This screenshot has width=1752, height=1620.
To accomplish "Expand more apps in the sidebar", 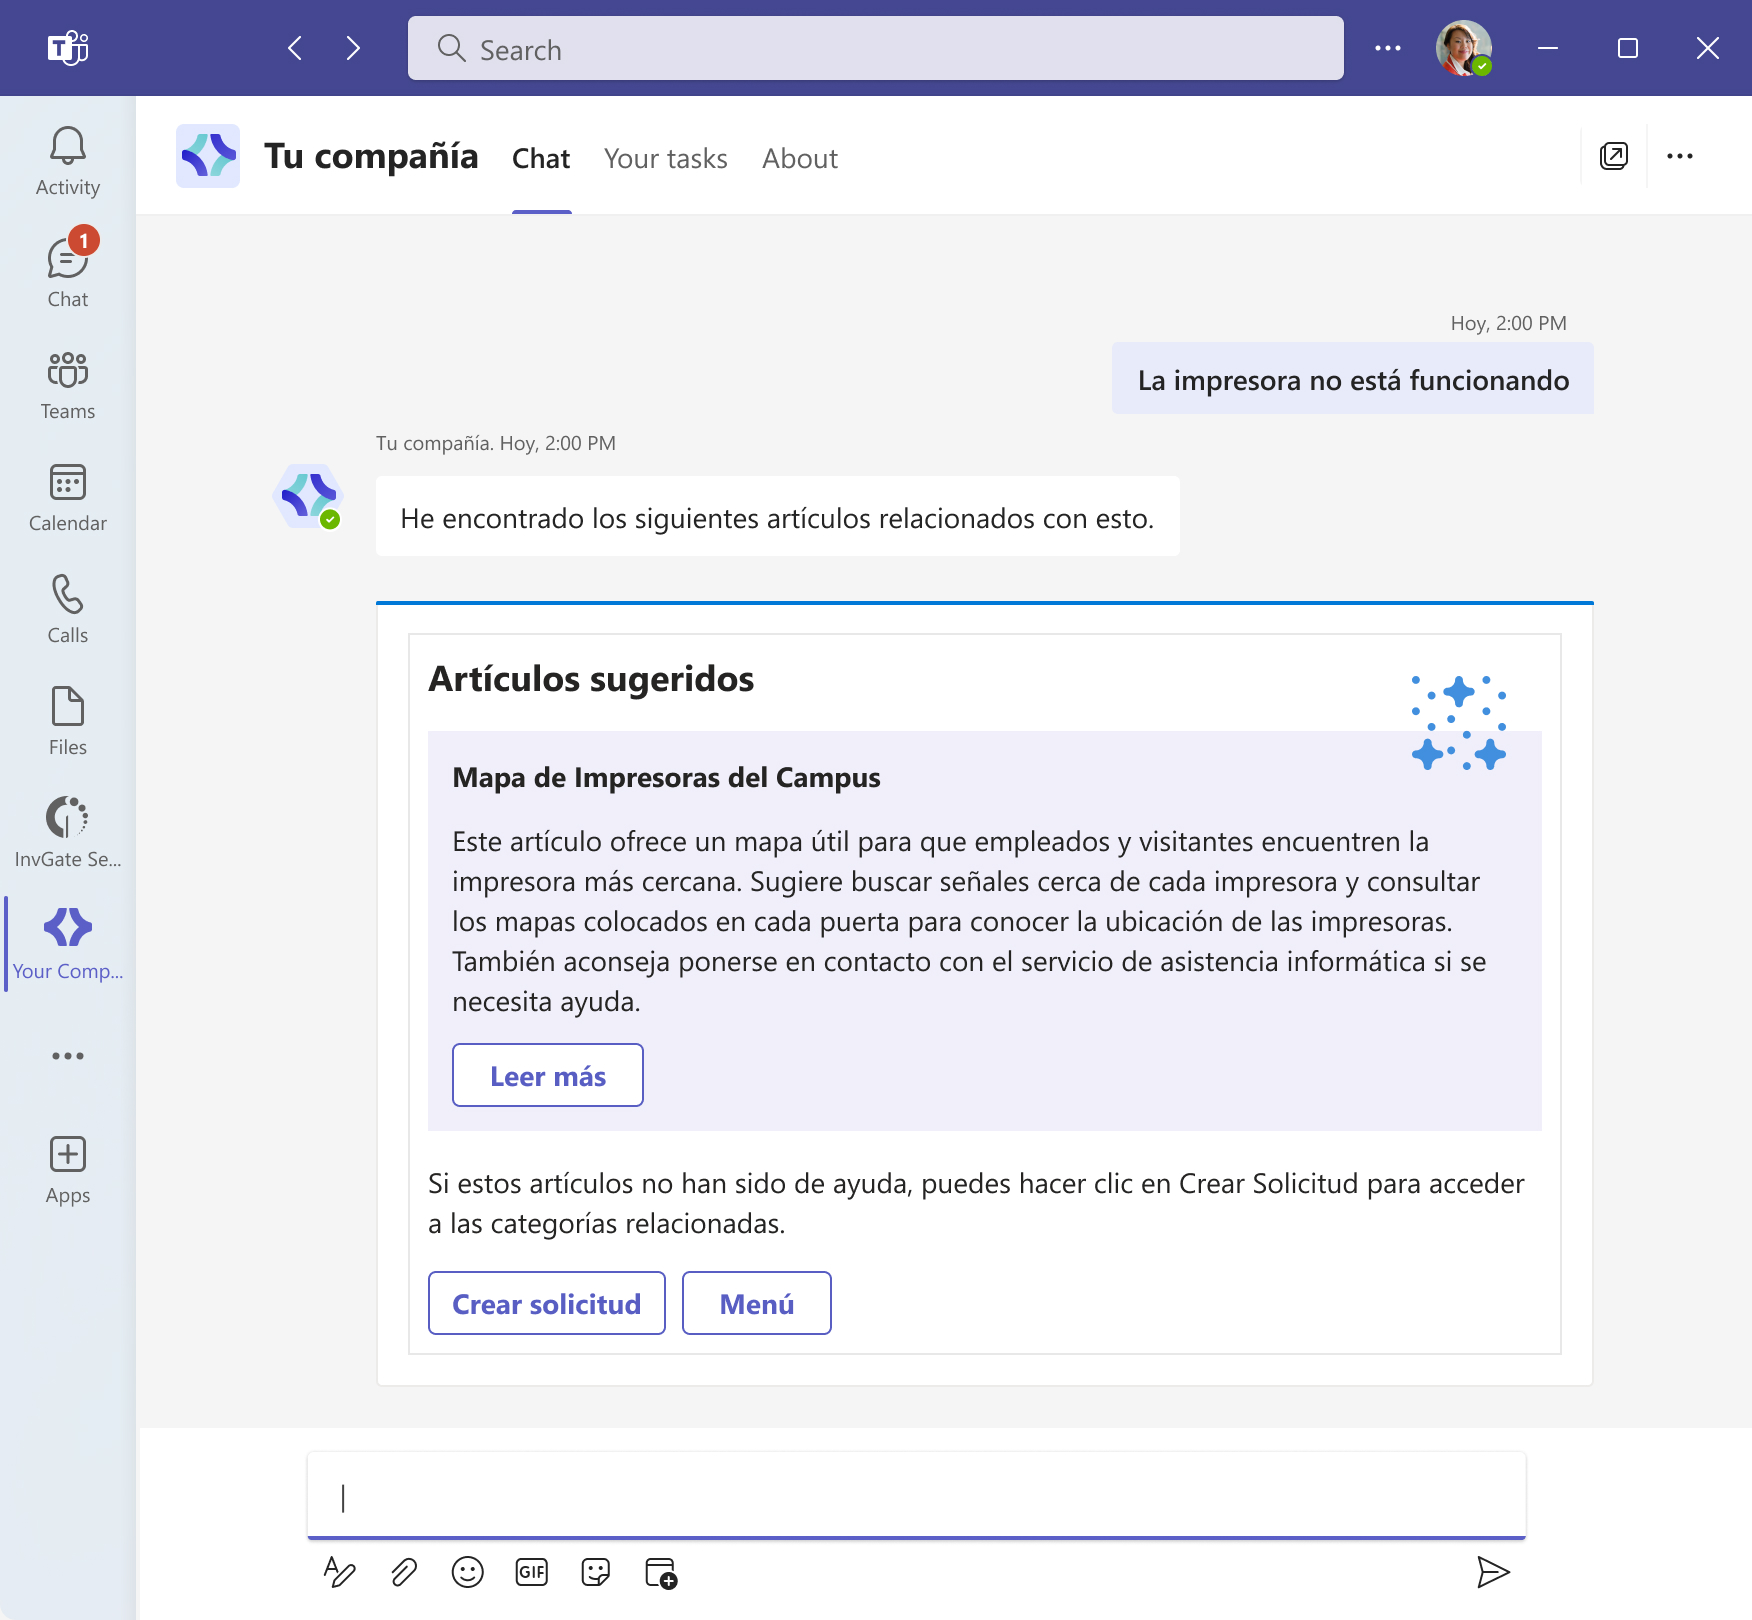I will 66,1055.
